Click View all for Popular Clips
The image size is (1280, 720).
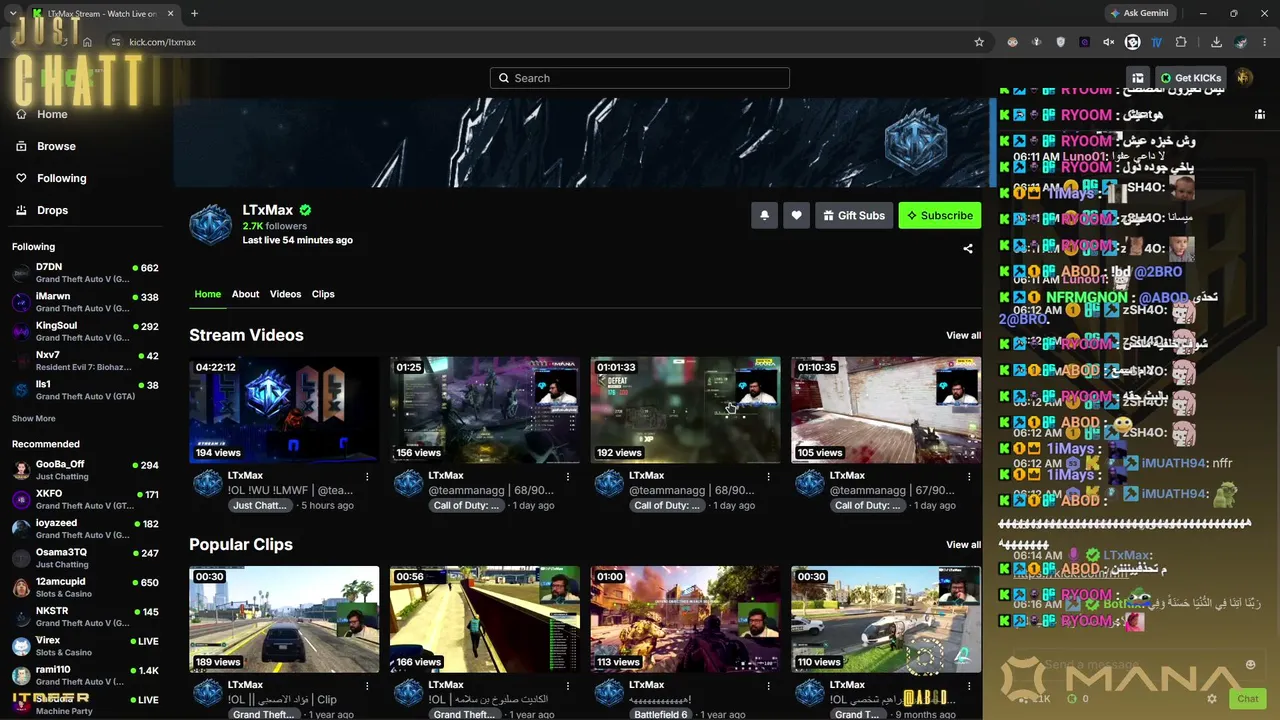click(x=963, y=545)
